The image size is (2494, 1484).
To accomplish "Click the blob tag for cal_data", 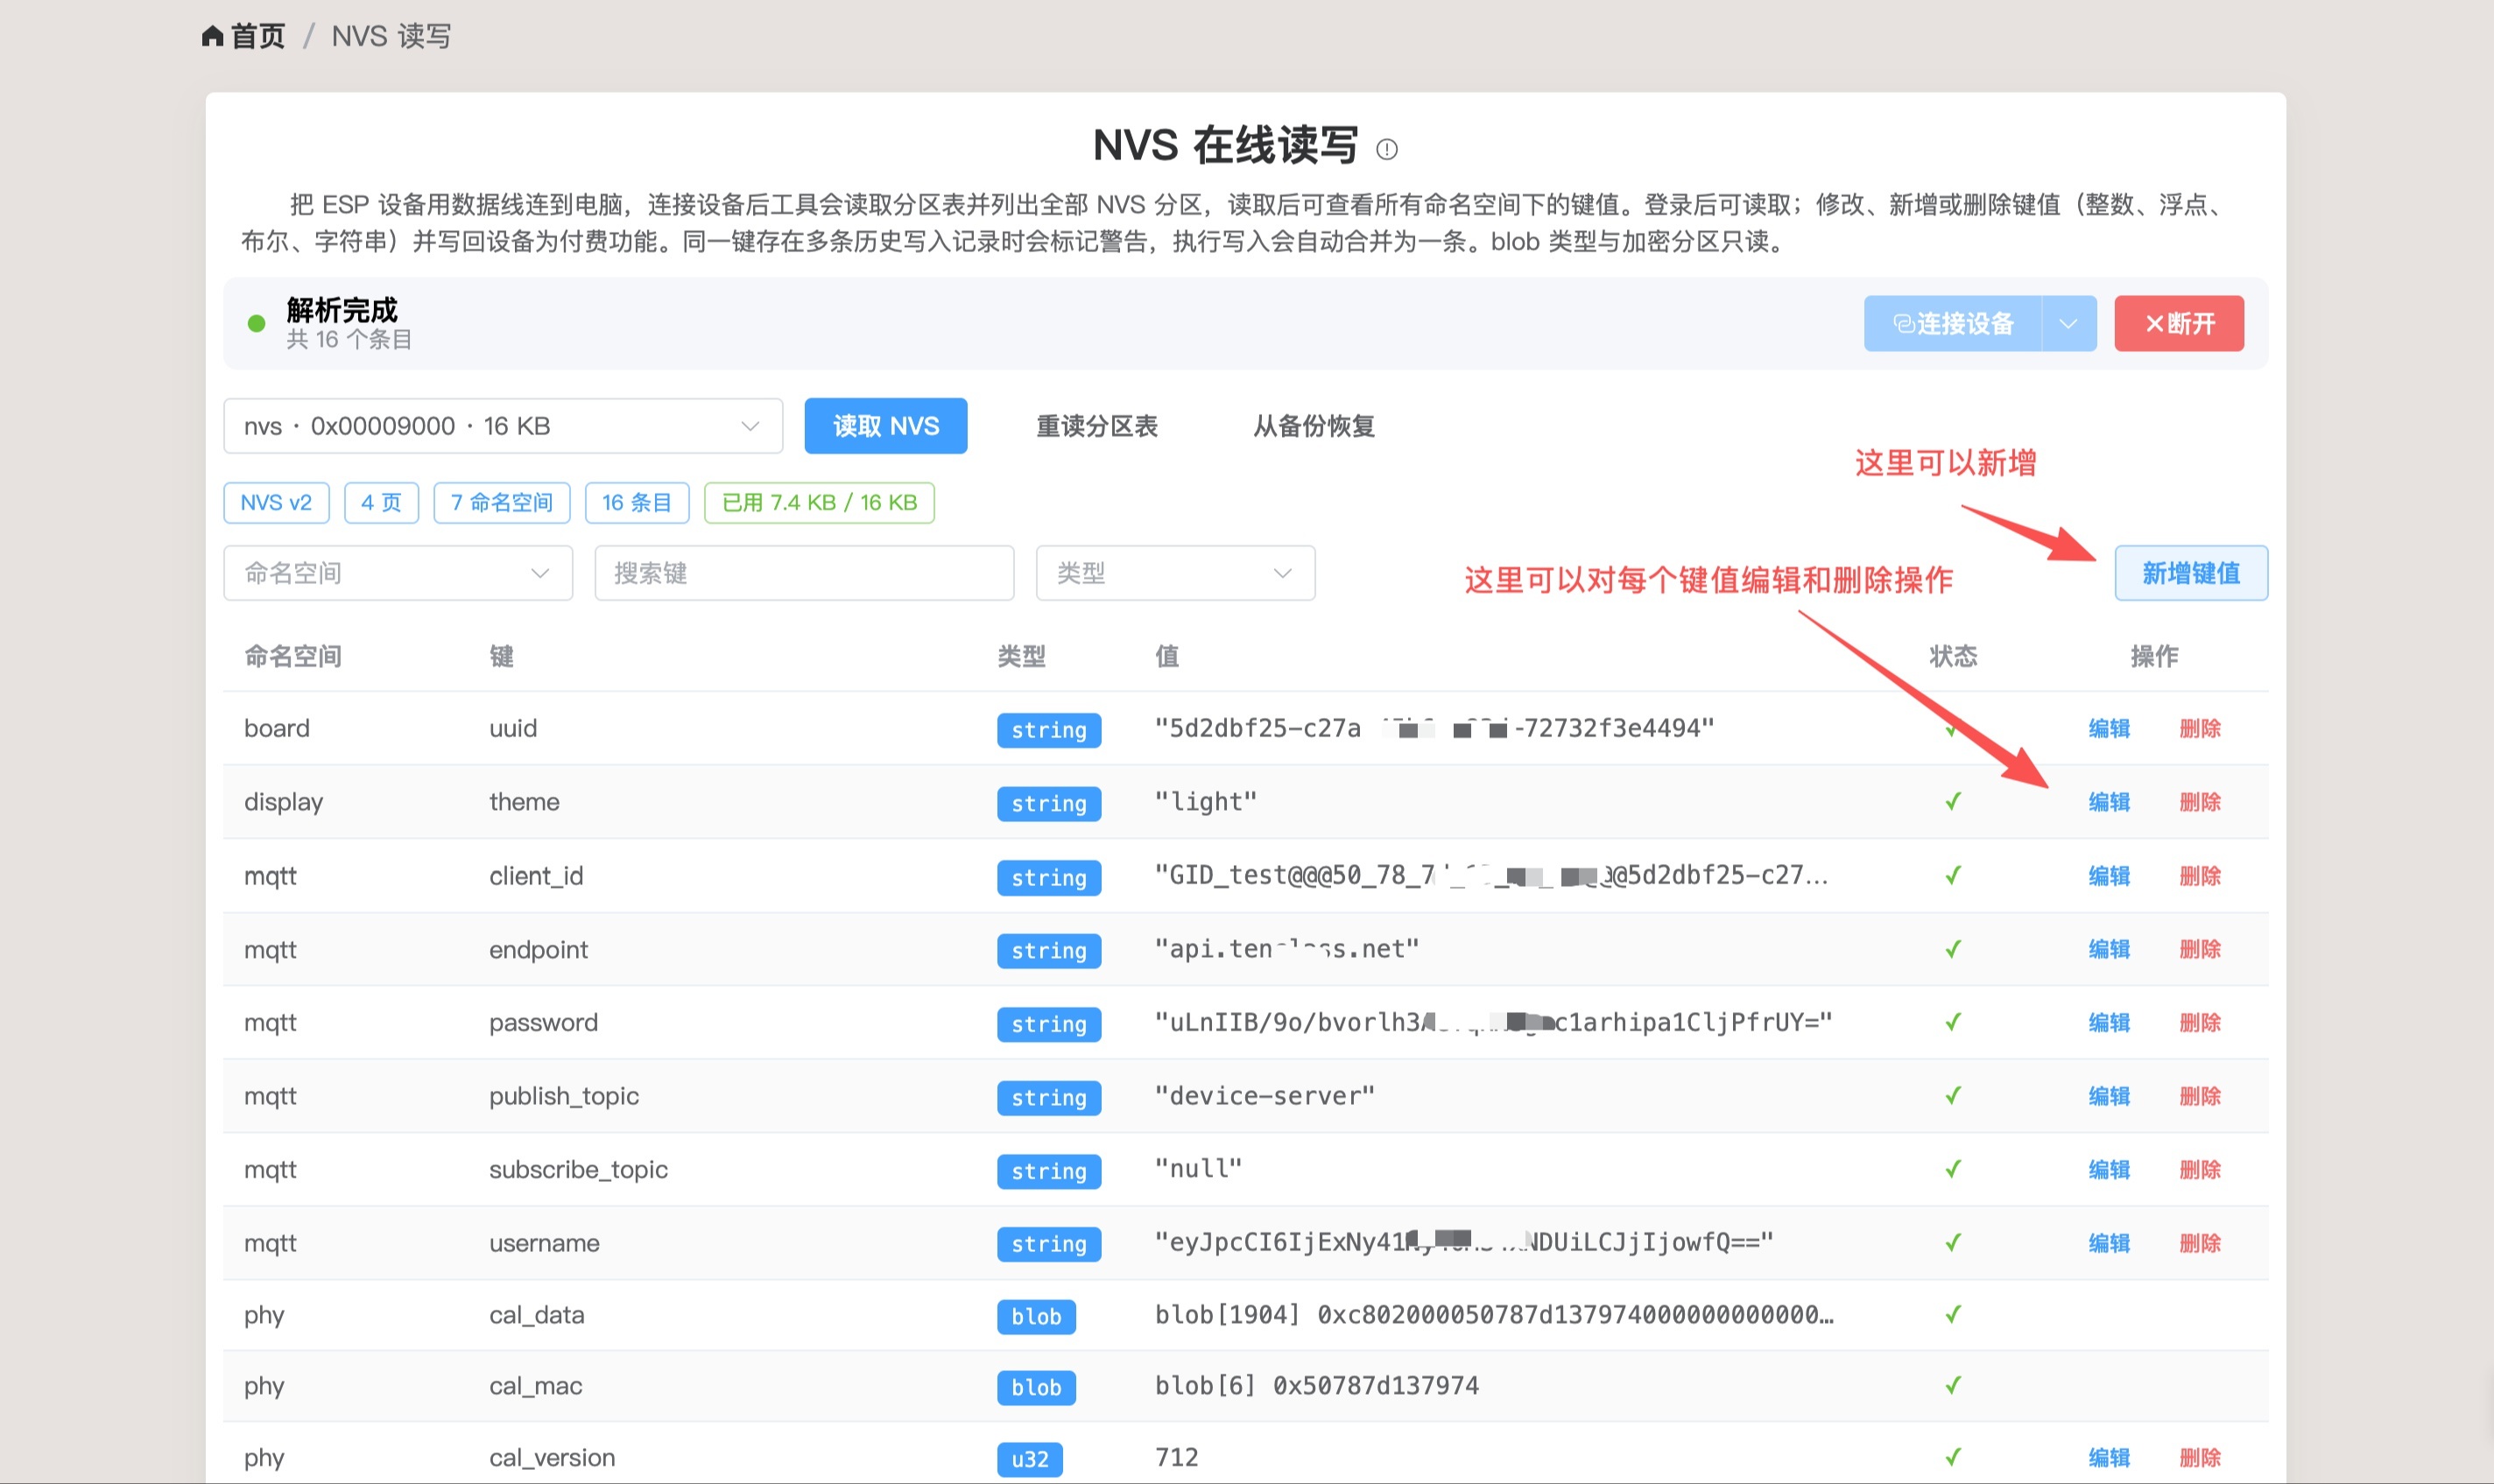I will [1036, 1316].
